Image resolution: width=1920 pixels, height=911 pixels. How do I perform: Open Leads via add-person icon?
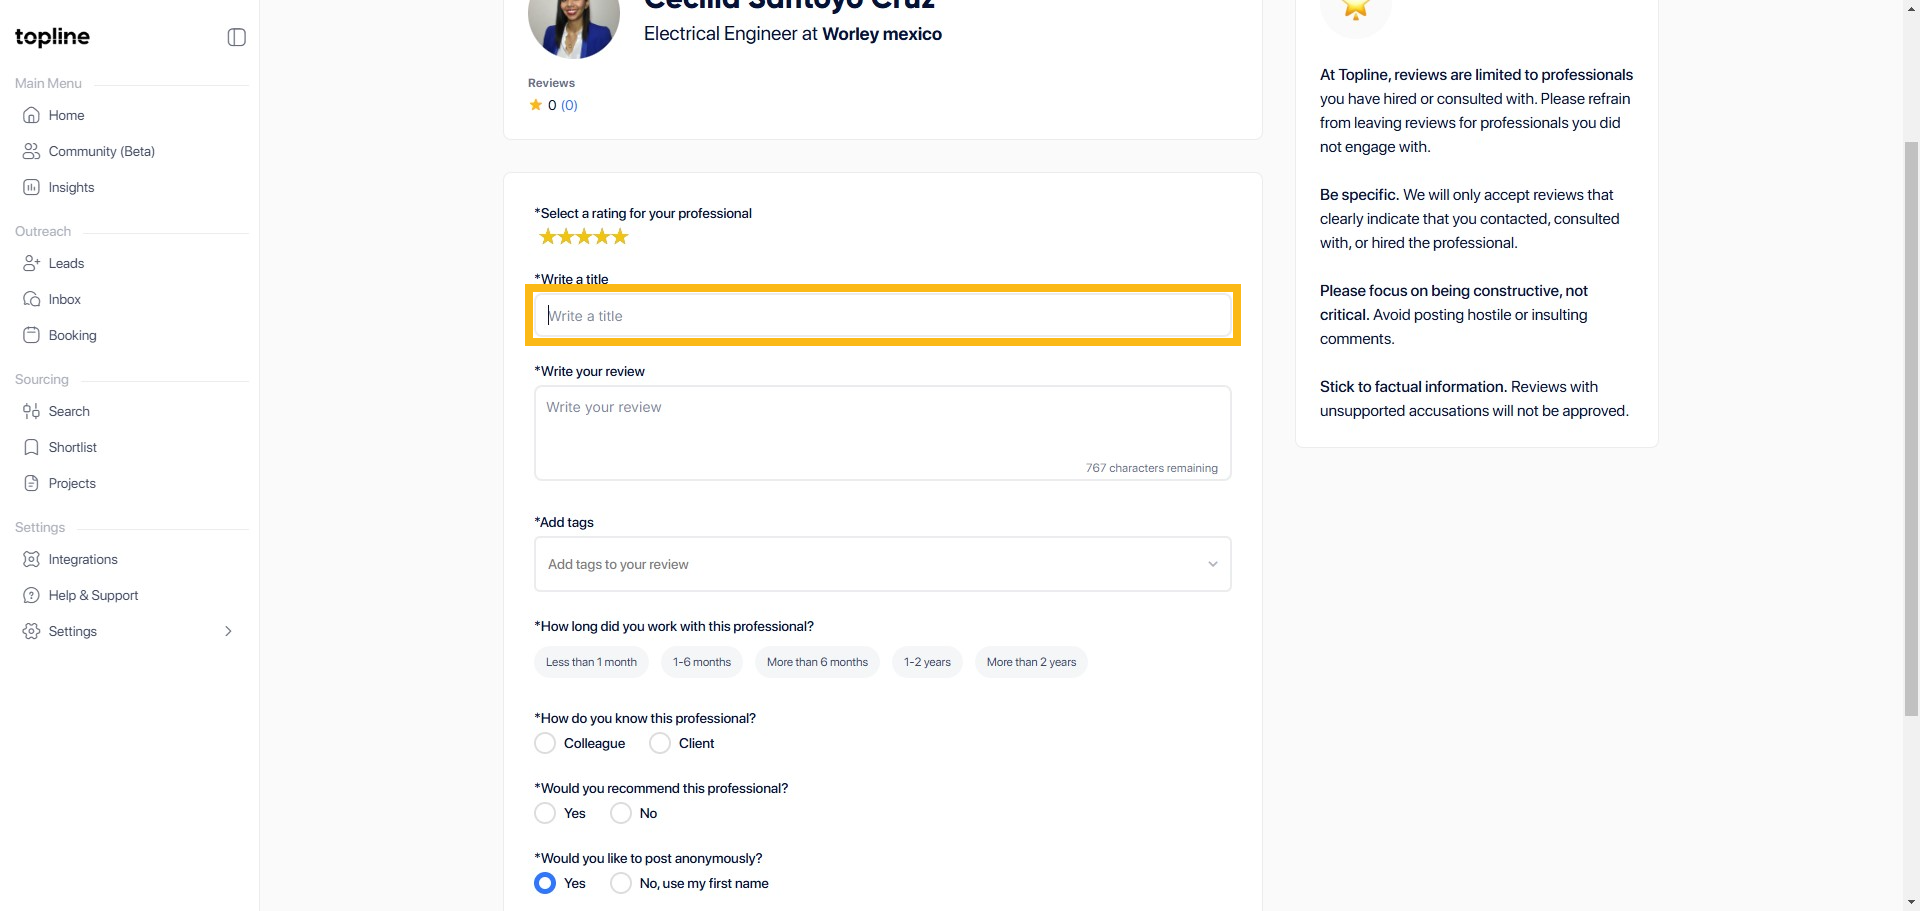pyautogui.click(x=32, y=263)
